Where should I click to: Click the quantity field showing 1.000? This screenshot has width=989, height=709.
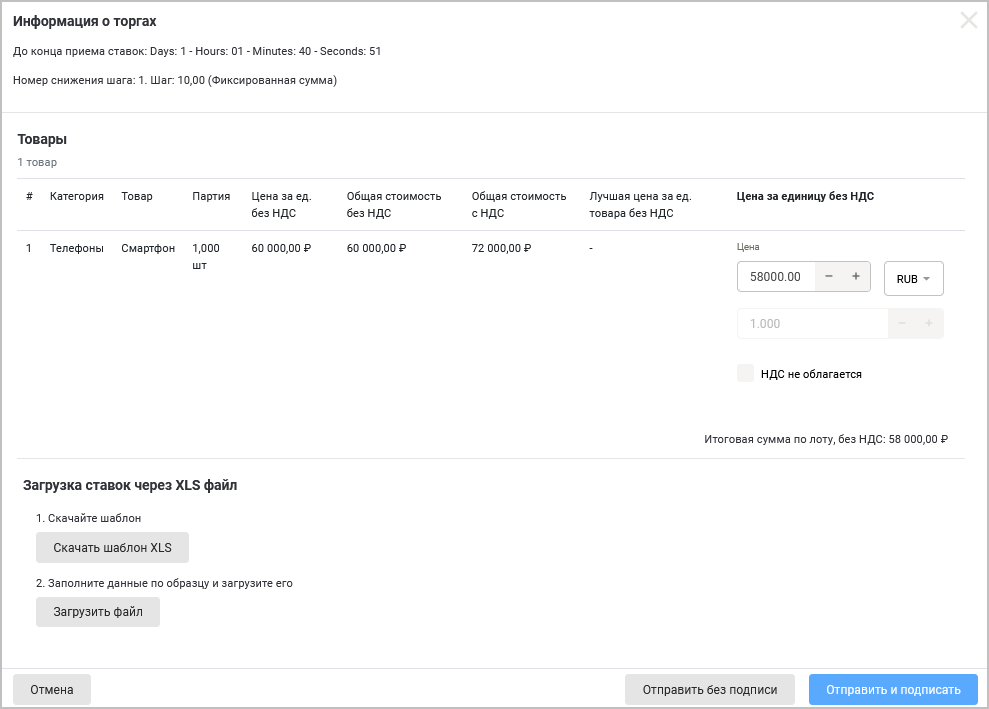(x=810, y=324)
